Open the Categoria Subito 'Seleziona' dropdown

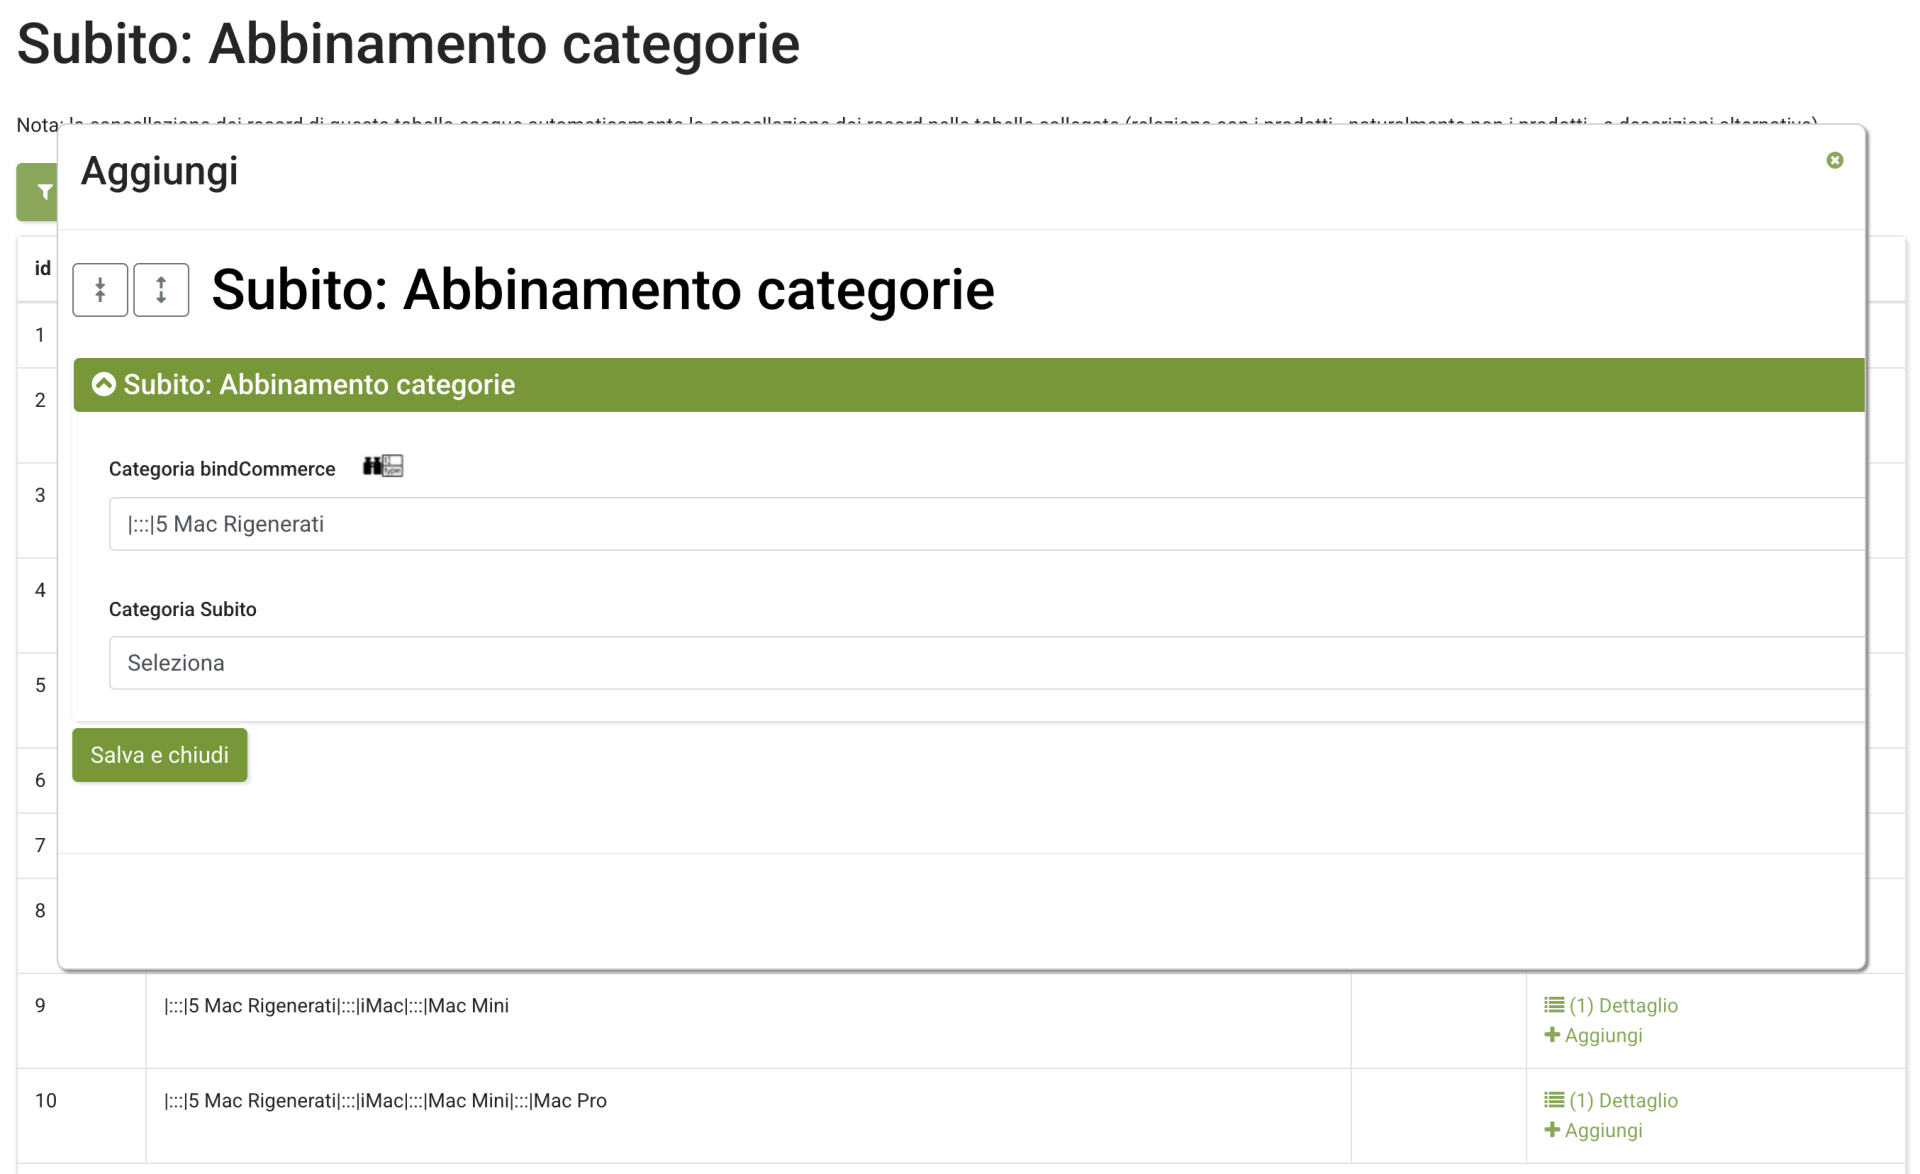point(985,663)
